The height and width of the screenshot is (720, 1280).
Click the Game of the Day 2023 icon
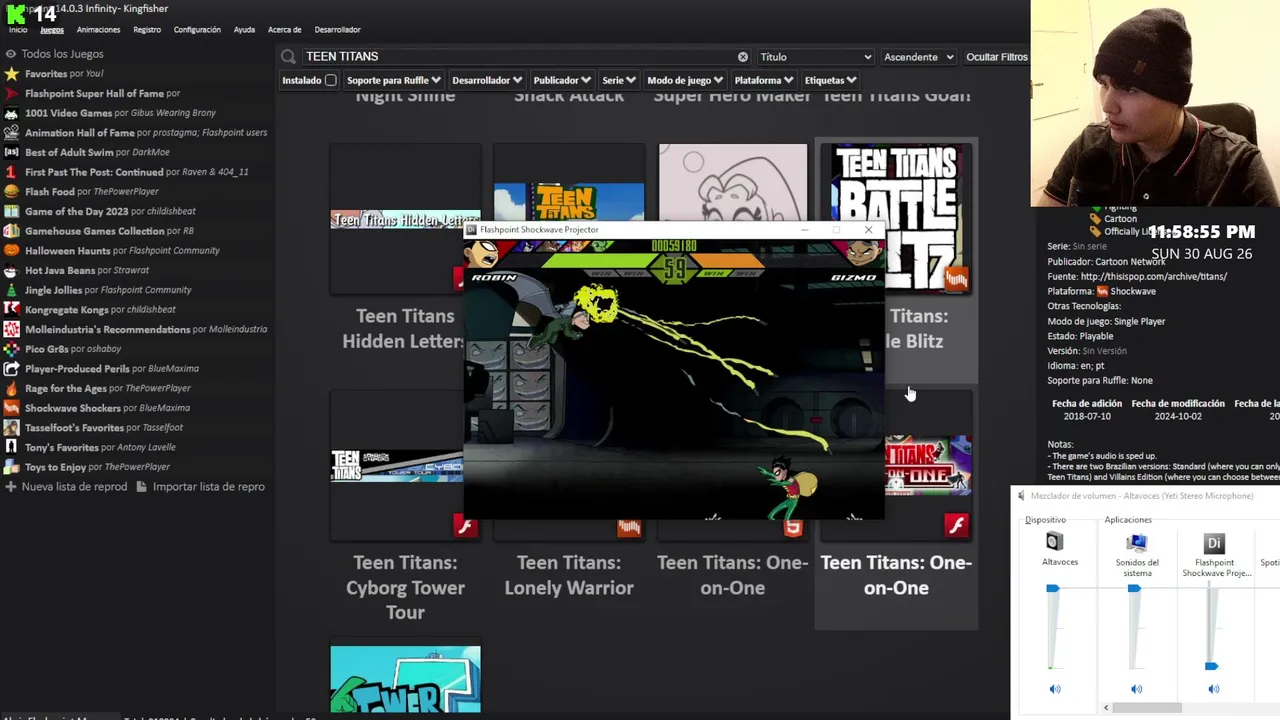11,211
